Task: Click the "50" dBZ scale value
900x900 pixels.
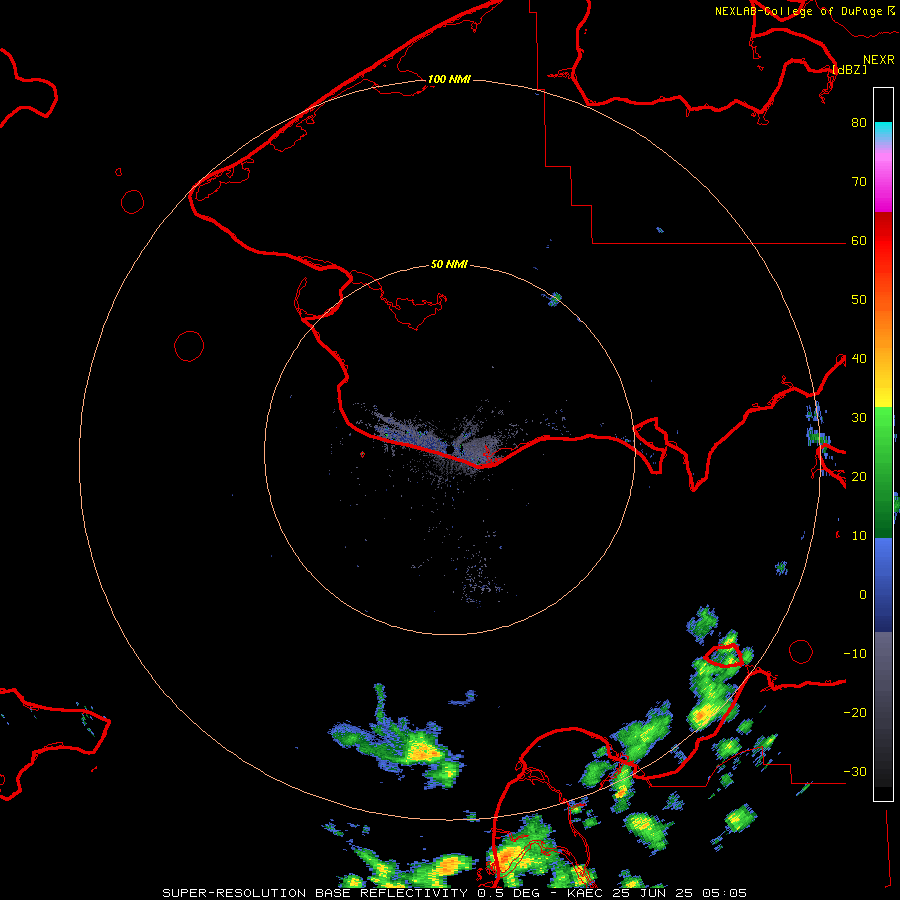Action: click(859, 300)
